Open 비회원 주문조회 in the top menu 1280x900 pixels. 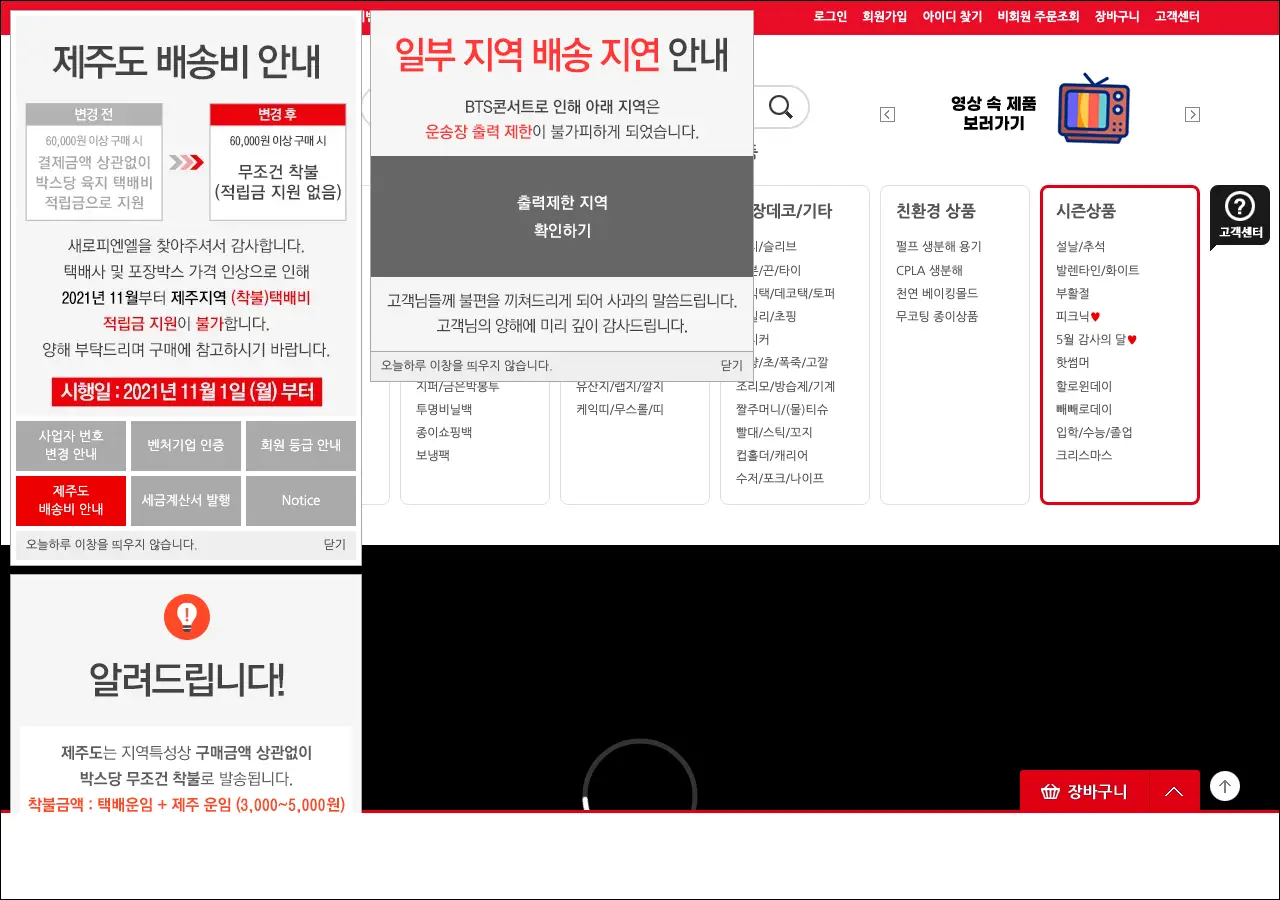pos(1038,16)
